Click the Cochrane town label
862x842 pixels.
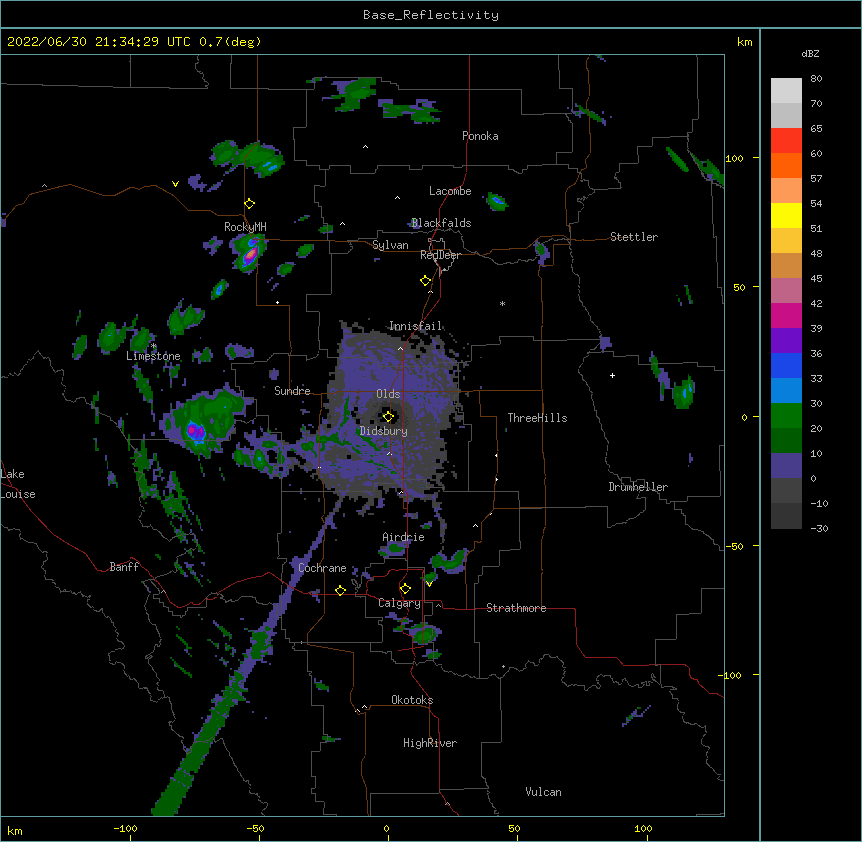(322, 568)
